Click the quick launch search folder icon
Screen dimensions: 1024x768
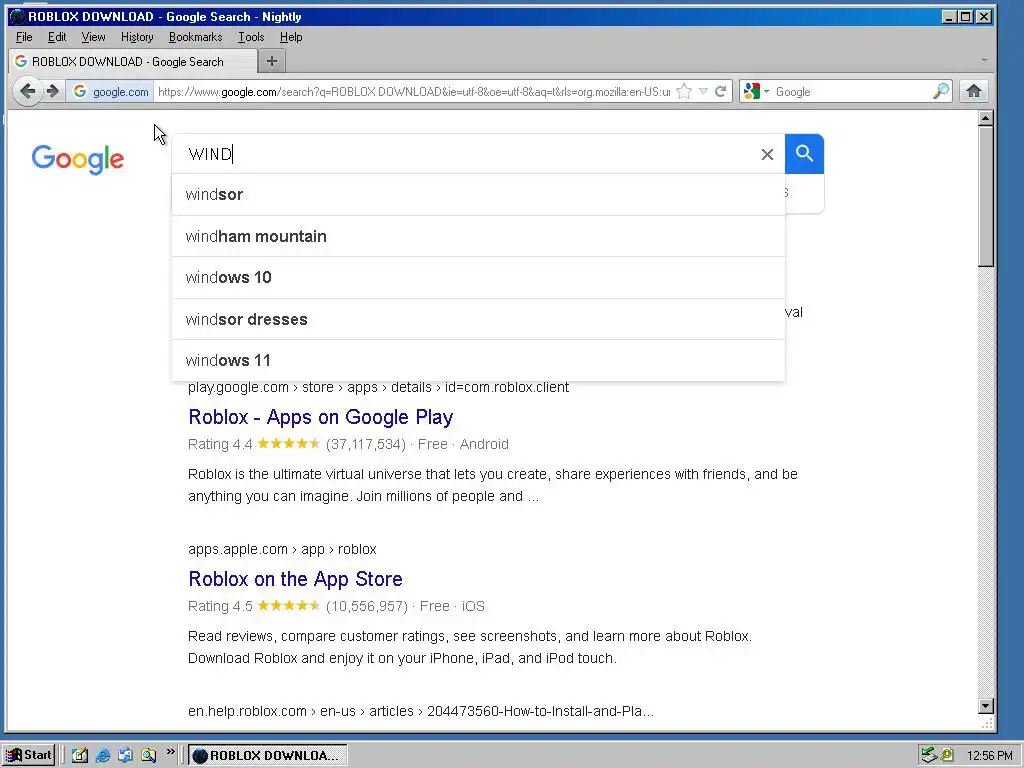[x=149, y=756]
